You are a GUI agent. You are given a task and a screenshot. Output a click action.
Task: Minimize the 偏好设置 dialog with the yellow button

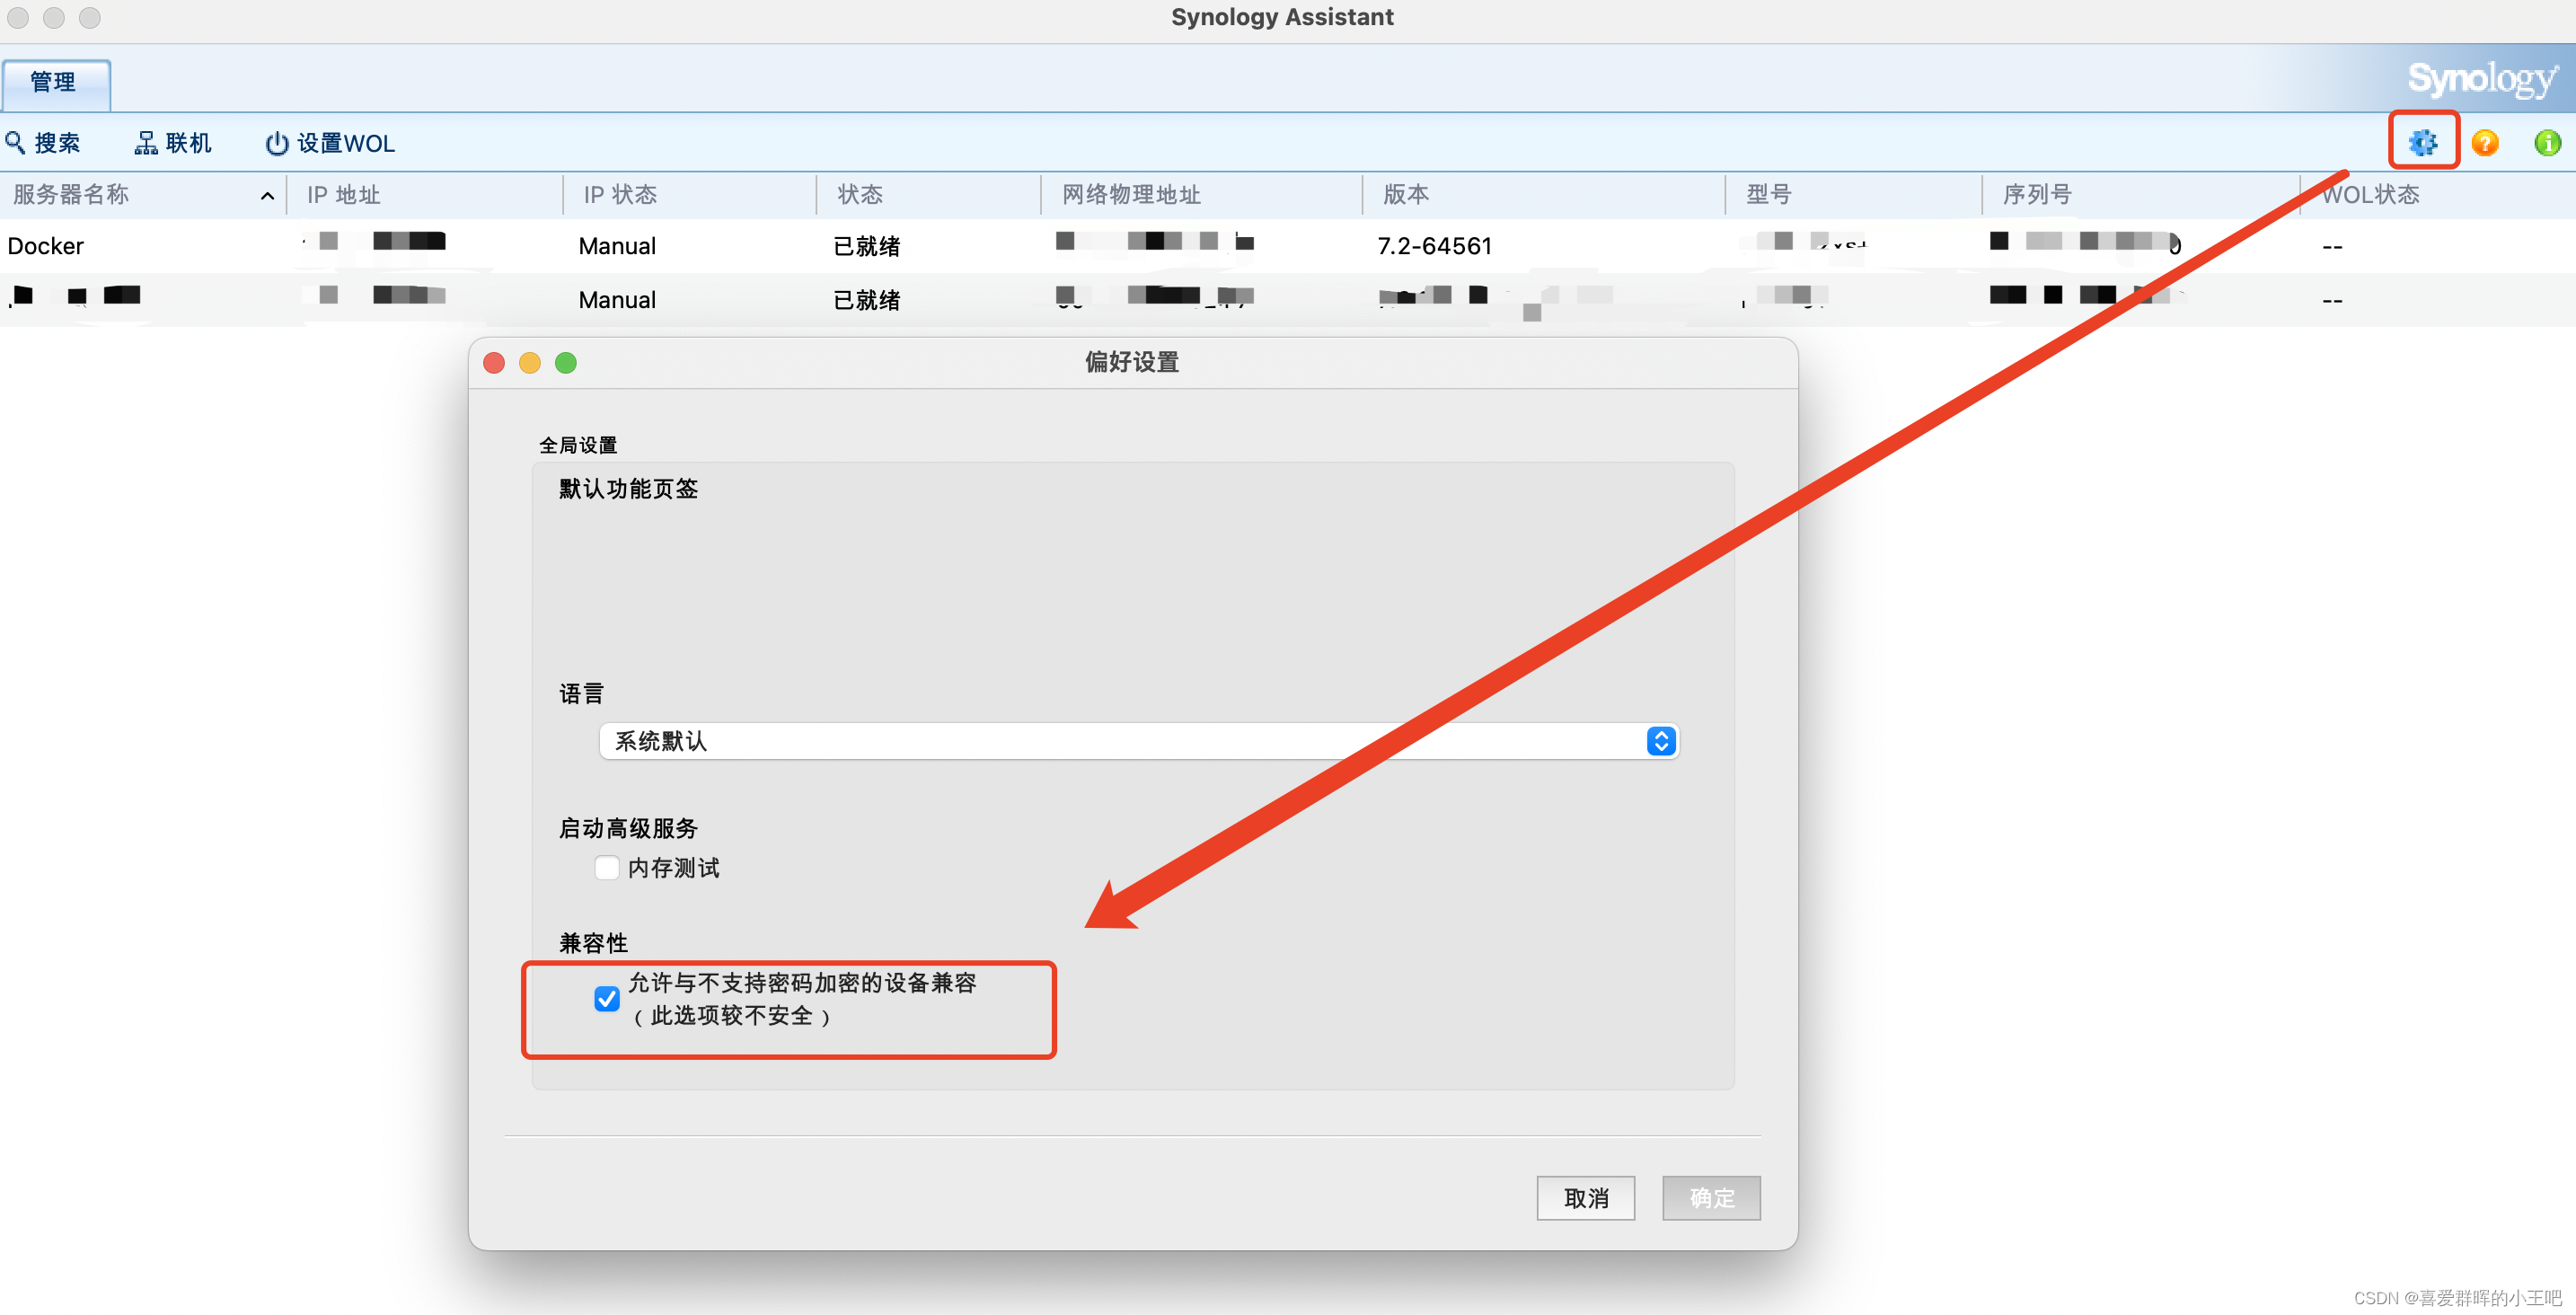coord(530,363)
